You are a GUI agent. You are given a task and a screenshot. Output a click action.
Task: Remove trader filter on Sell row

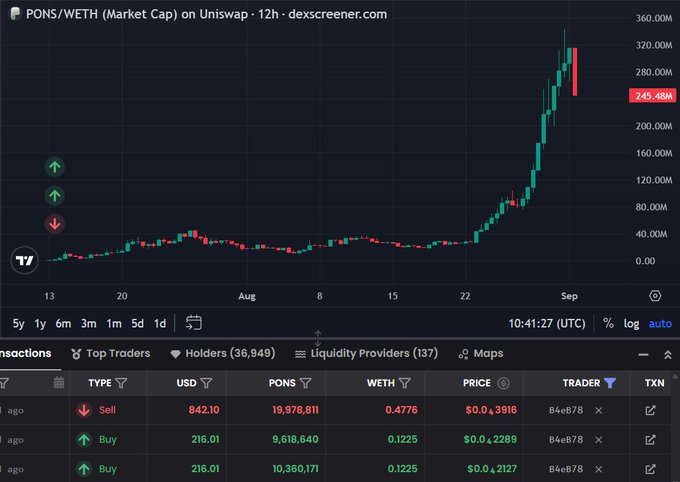[x=598, y=410]
